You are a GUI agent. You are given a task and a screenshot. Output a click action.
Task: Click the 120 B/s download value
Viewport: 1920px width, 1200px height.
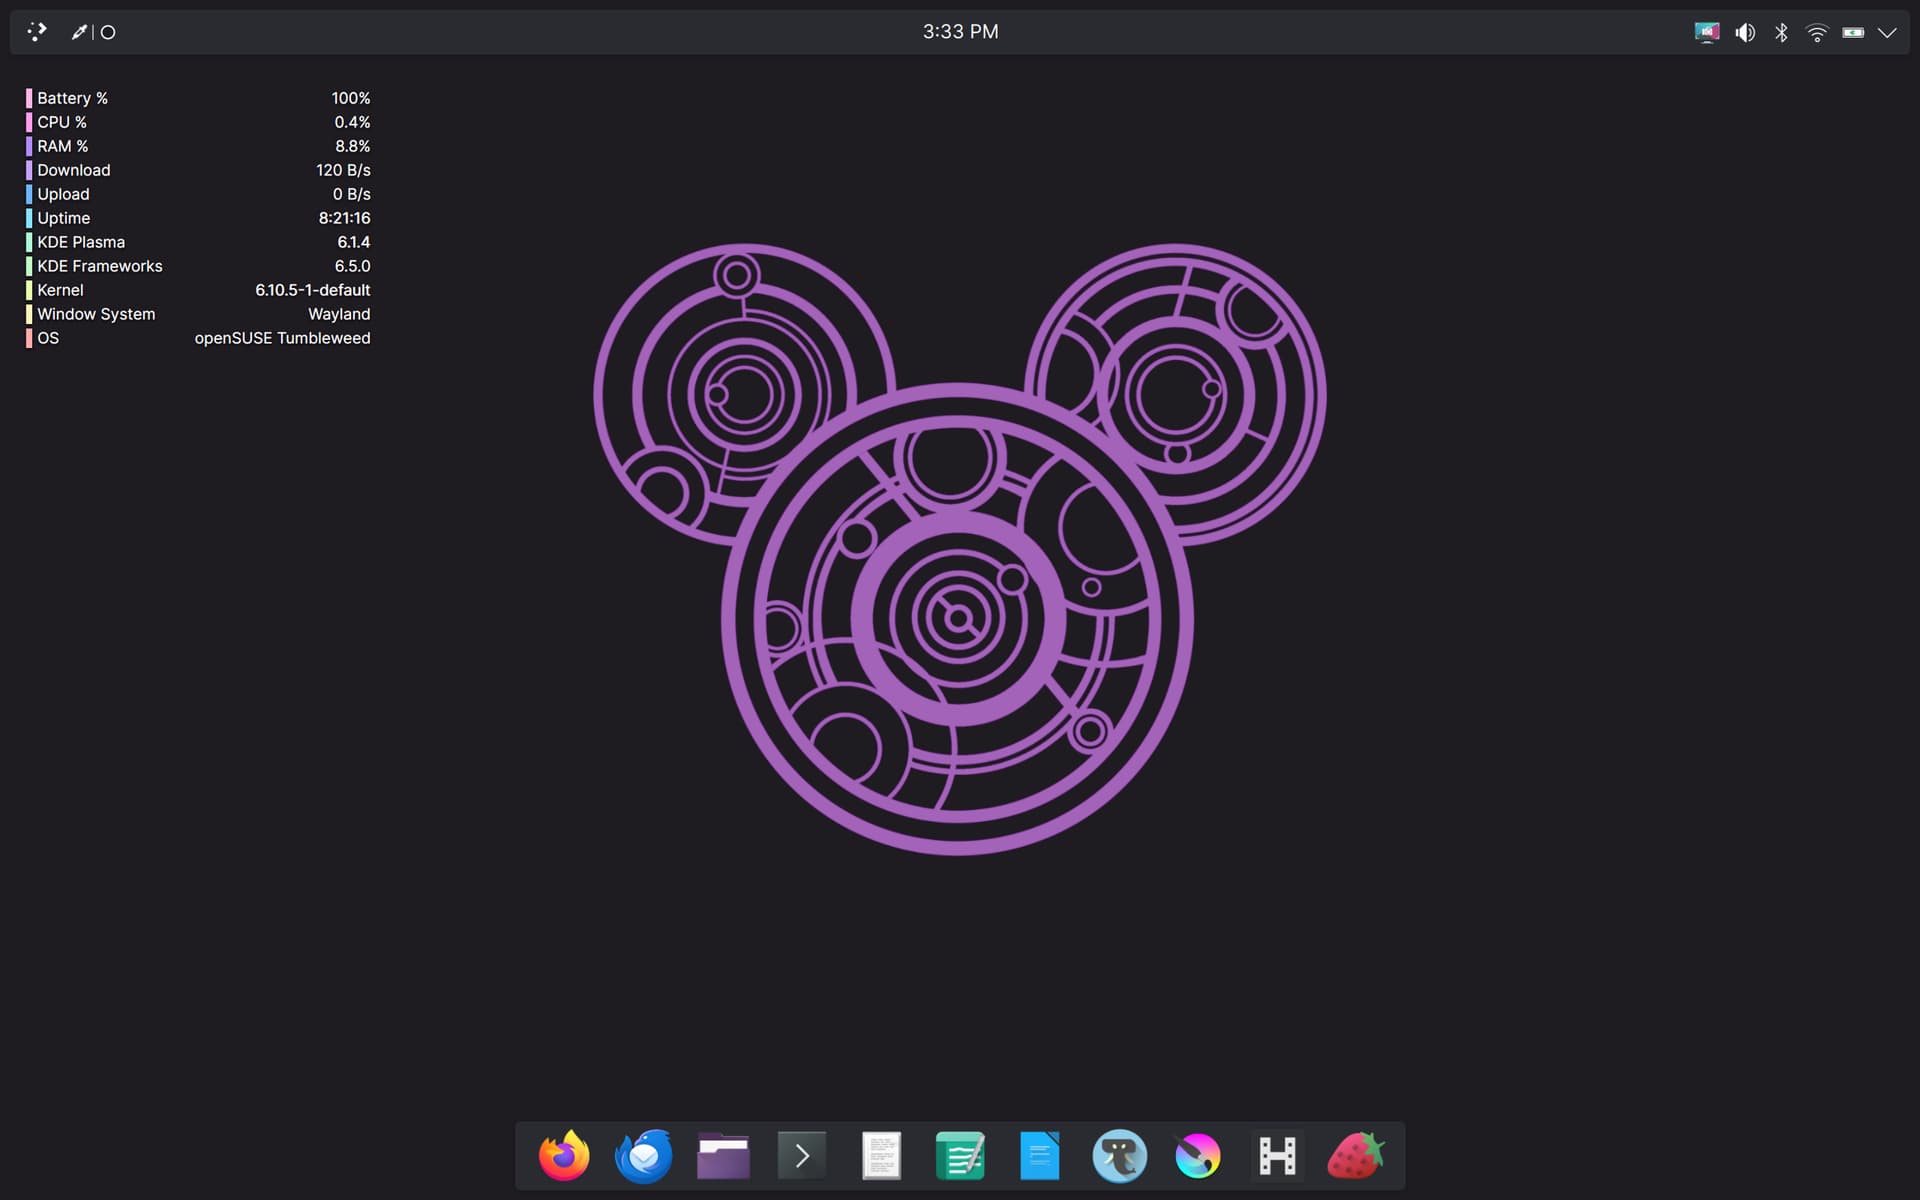[x=343, y=170]
